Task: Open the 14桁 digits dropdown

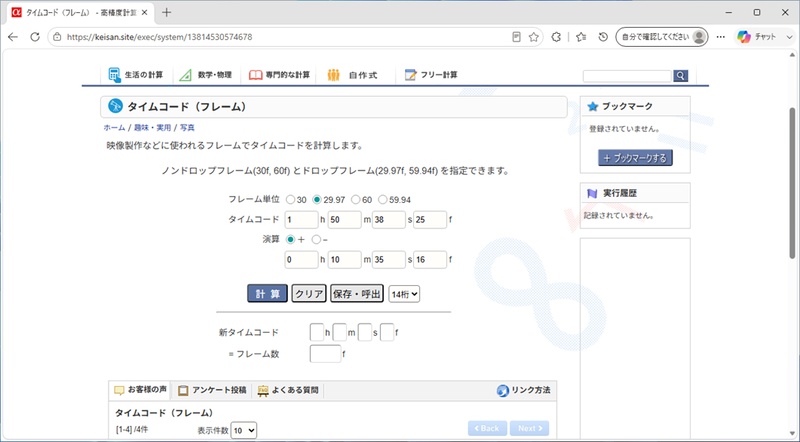Action: point(404,294)
